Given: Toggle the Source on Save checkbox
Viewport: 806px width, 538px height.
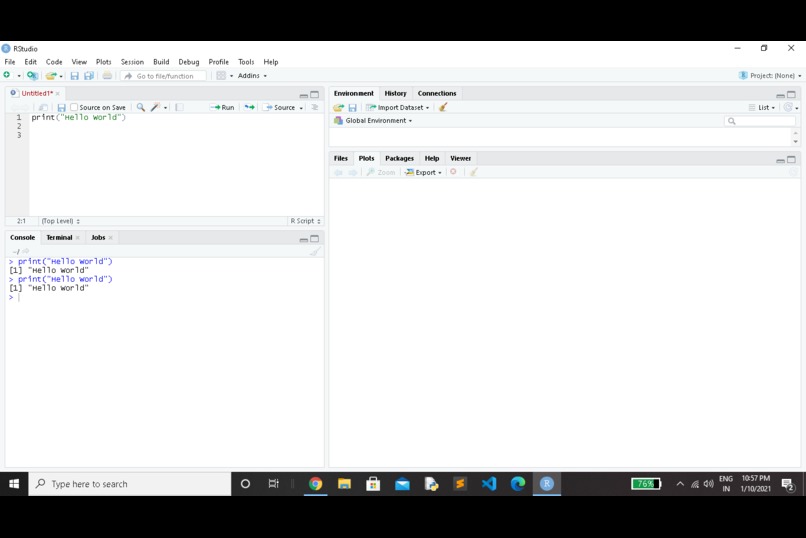Looking at the screenshot, I should 74,107.
